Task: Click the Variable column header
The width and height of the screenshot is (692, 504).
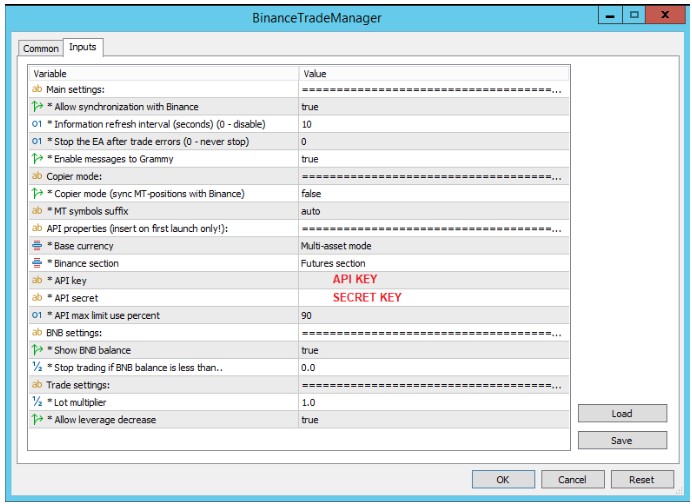Action: (164, 74)
